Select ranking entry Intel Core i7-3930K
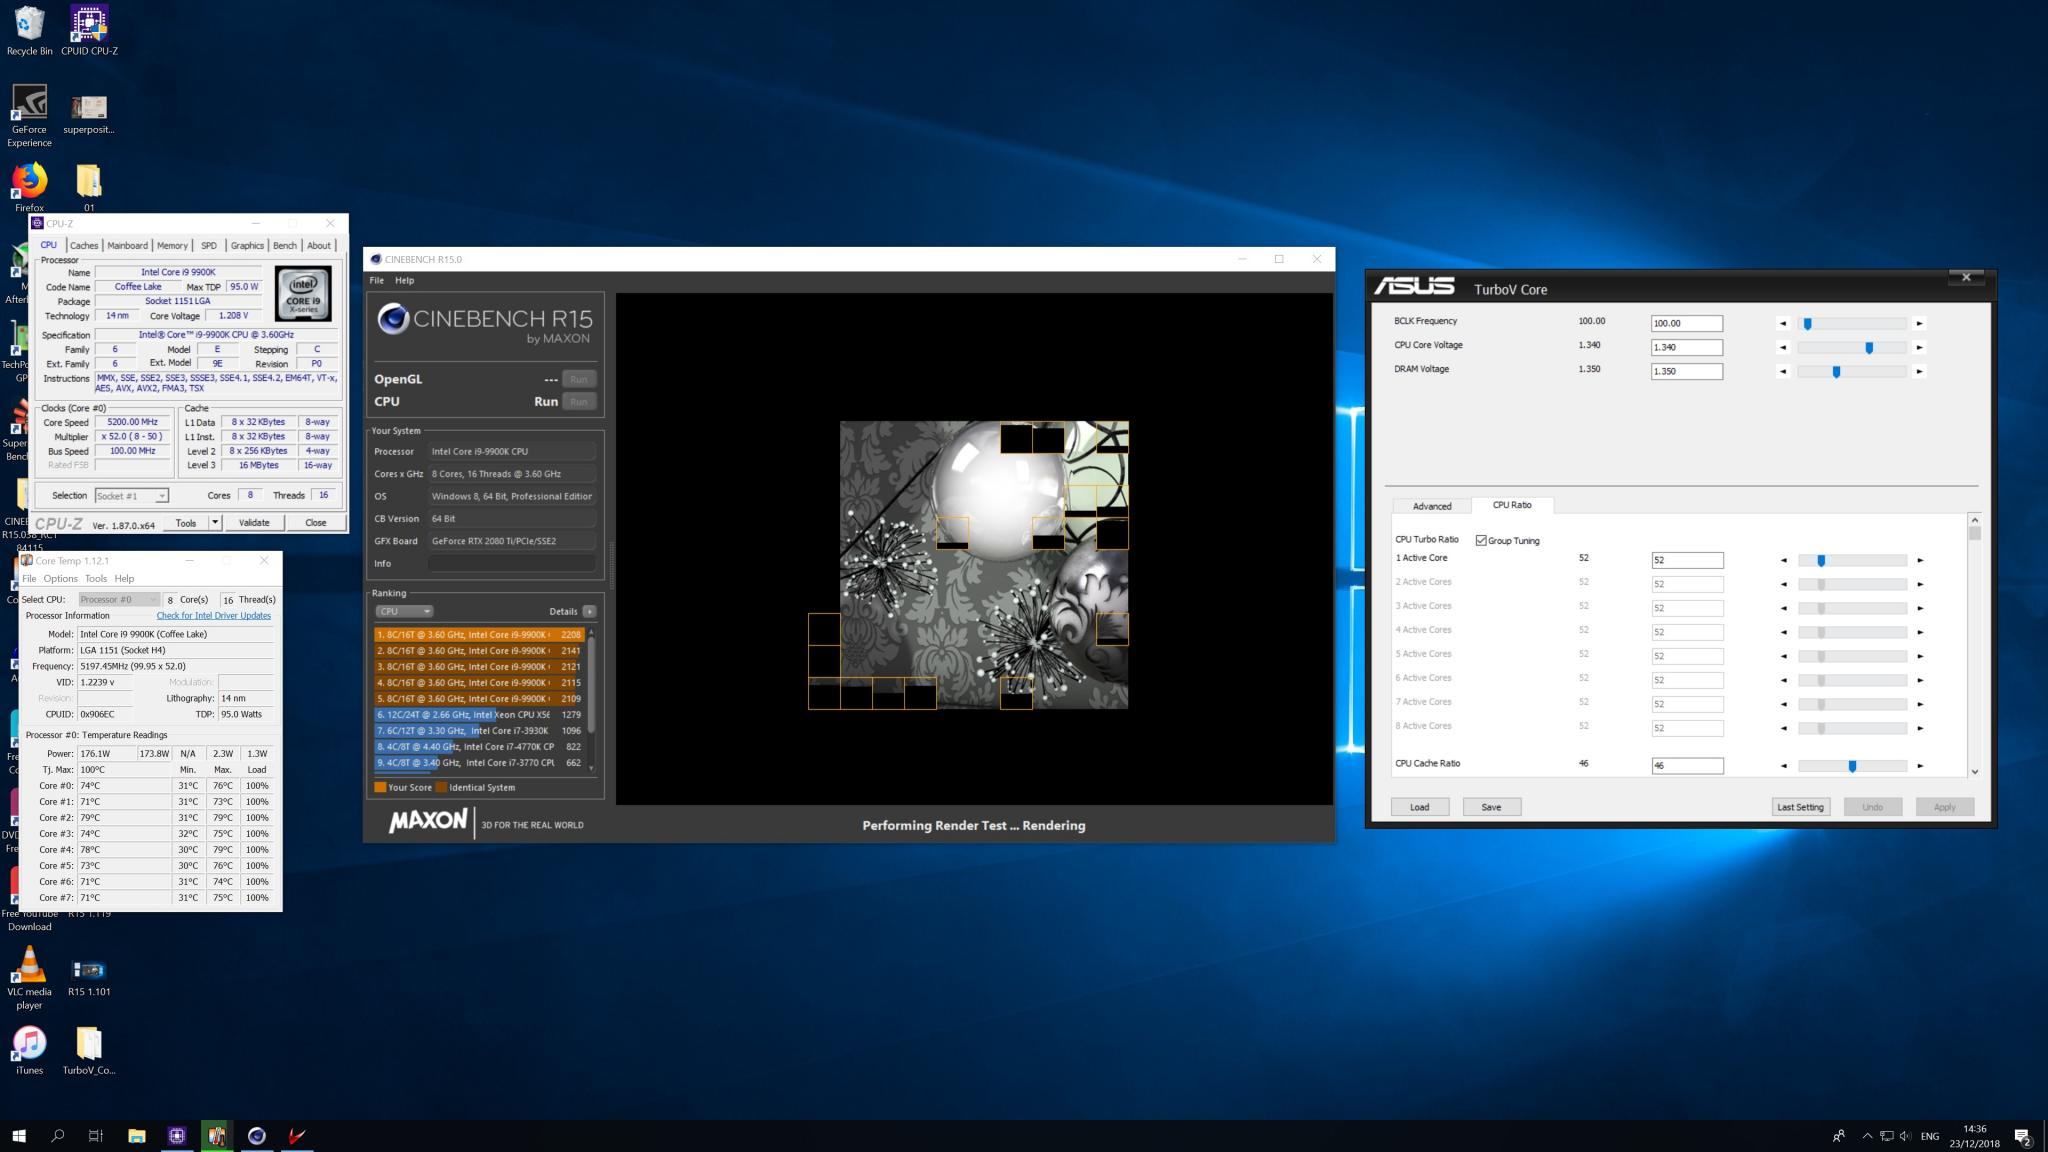The image size is (2048, 1152). [479, 730]
